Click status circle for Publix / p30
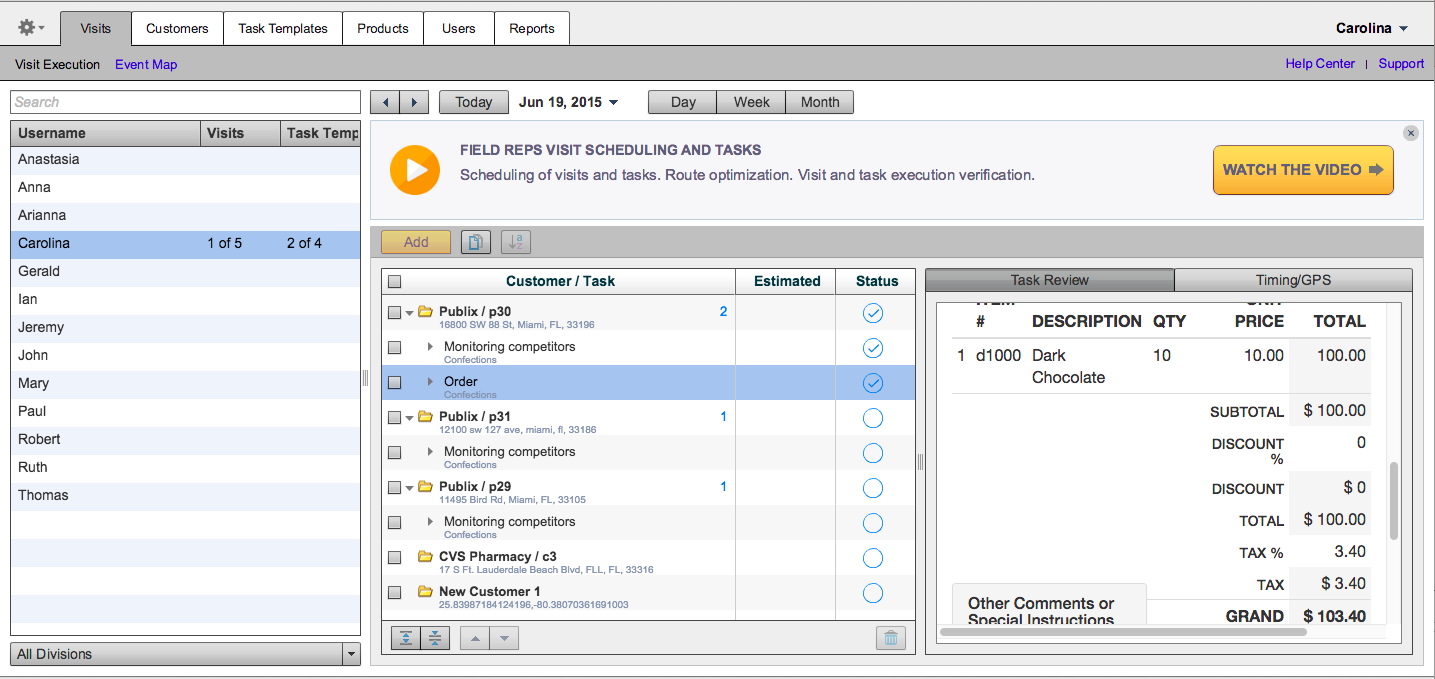1435x679 pixels. 873,313
